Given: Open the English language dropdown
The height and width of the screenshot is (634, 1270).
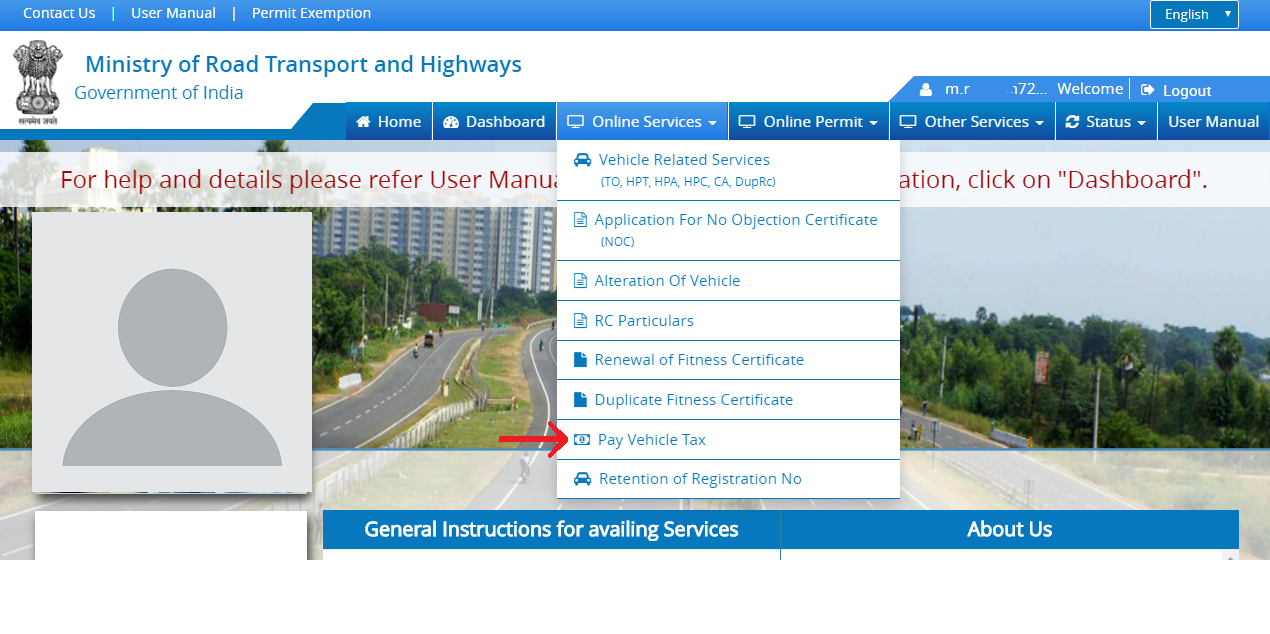Looking at the screenshot, I should [1194, 14].
